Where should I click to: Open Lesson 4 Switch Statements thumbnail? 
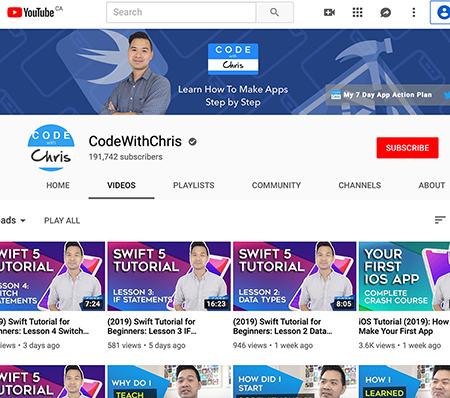[x=52, y=276]
